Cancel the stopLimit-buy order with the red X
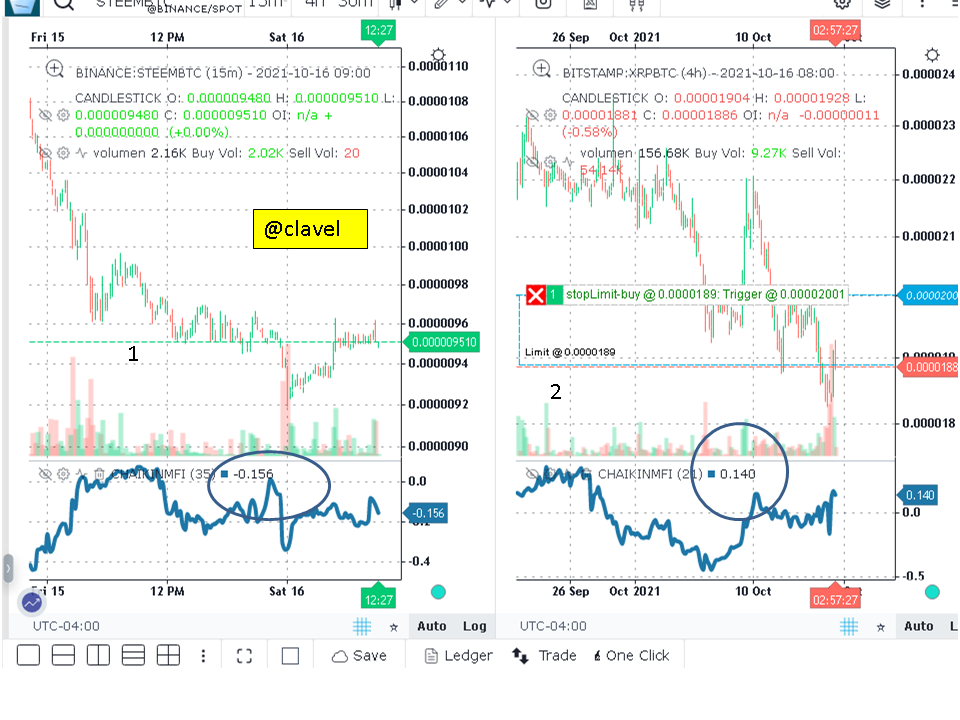 [536, 295]
